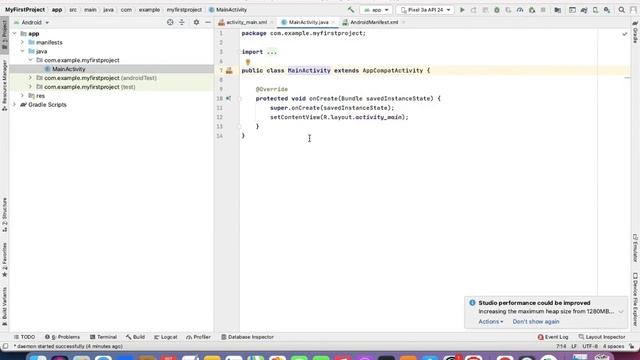The width and height of the screenshot is (640, 360).
Task: Click the 4 spaces indent setting
Action: [x=613, y=347]
